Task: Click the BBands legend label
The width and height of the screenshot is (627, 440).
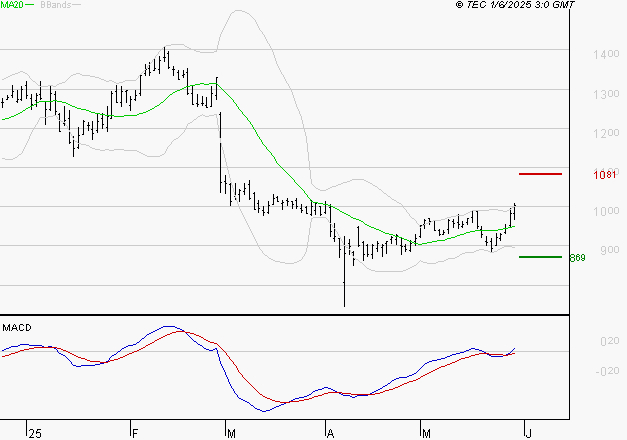Action: 54,6
